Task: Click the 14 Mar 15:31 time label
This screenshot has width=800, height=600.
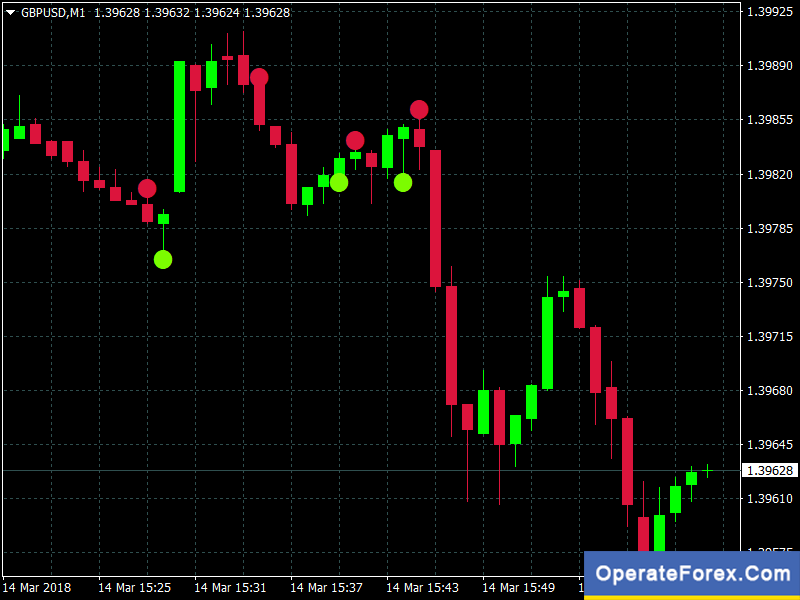Action: coord(230,587)
